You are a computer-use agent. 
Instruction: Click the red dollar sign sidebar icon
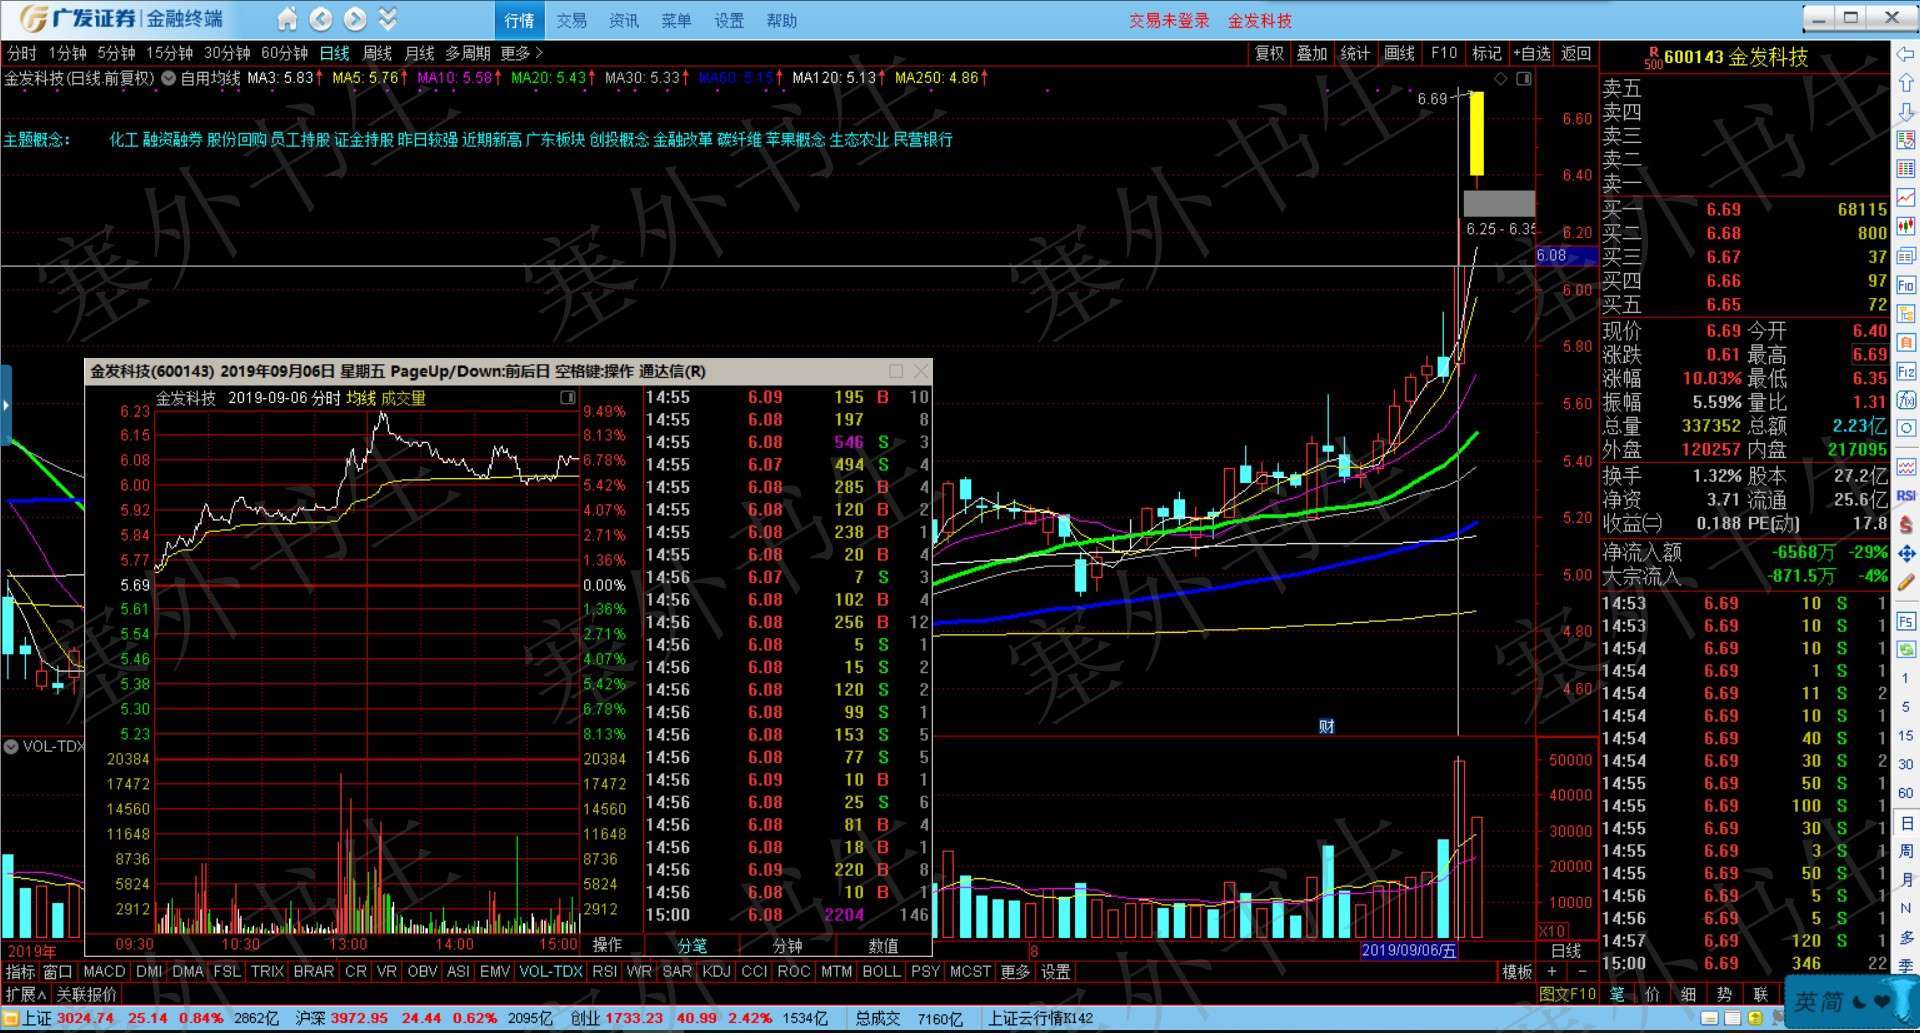pyautogui.click(x=1906, y=524)
